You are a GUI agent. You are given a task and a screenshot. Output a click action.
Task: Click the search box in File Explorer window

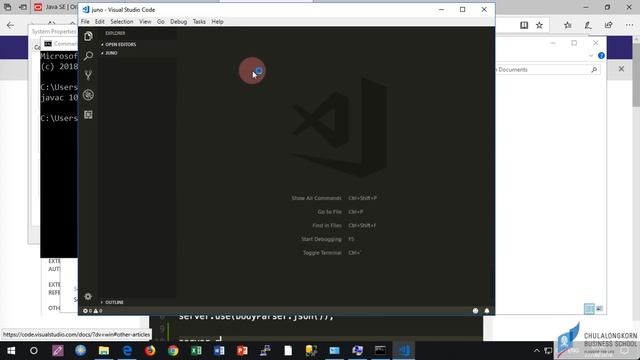click(547, 70)
